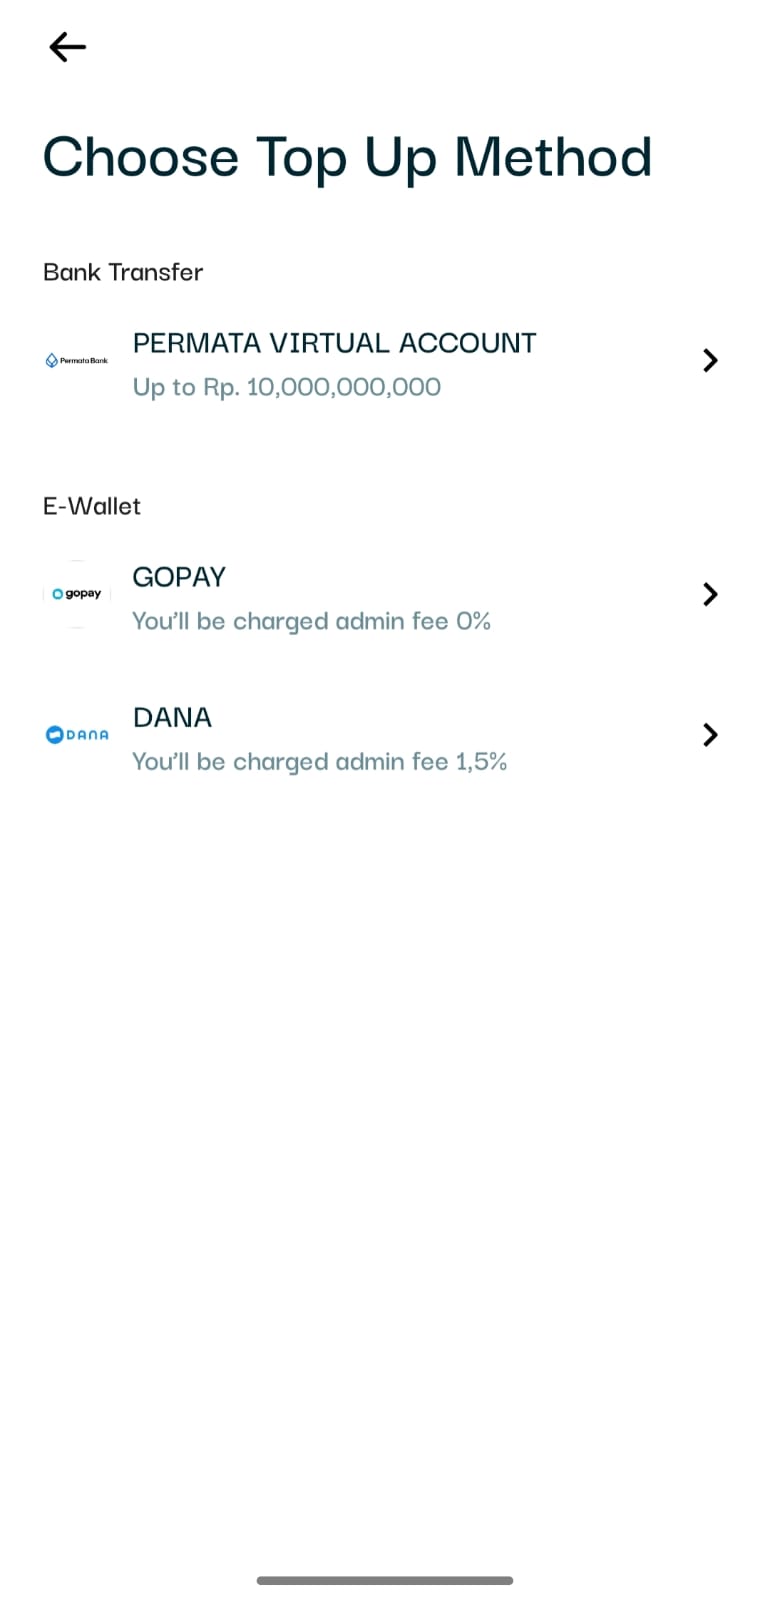
Task: Click DANA's "admin fee 1,5%" description
Action: coord(319,762)
